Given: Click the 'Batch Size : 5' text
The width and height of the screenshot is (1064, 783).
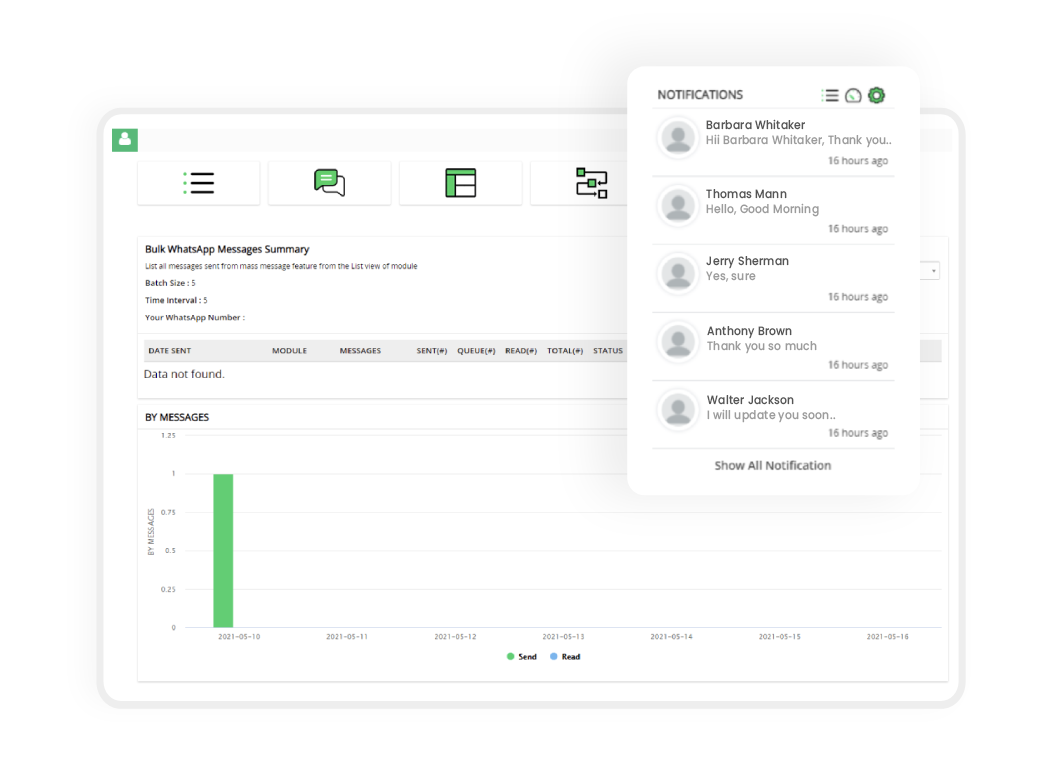Looking at the screenshot, I should point(170,283).
